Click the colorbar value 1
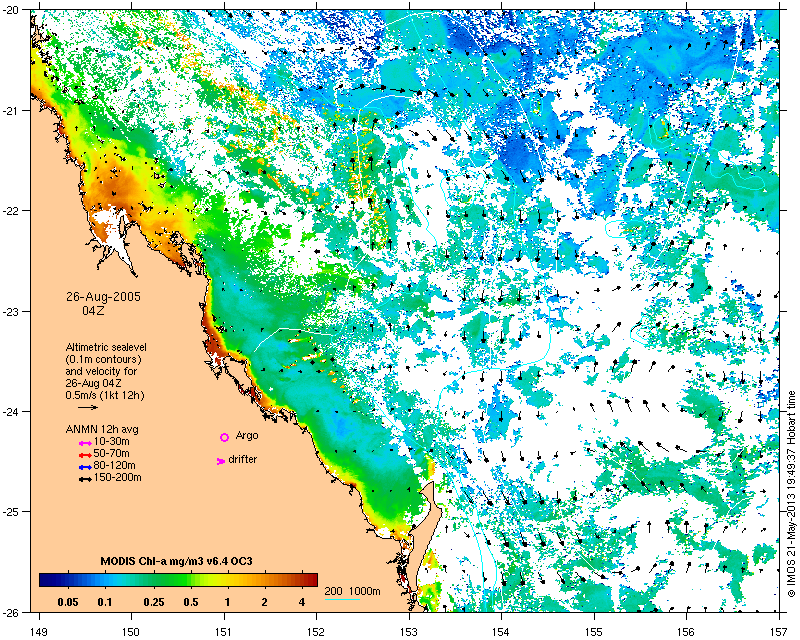800x640 pixels. (228, 603)
